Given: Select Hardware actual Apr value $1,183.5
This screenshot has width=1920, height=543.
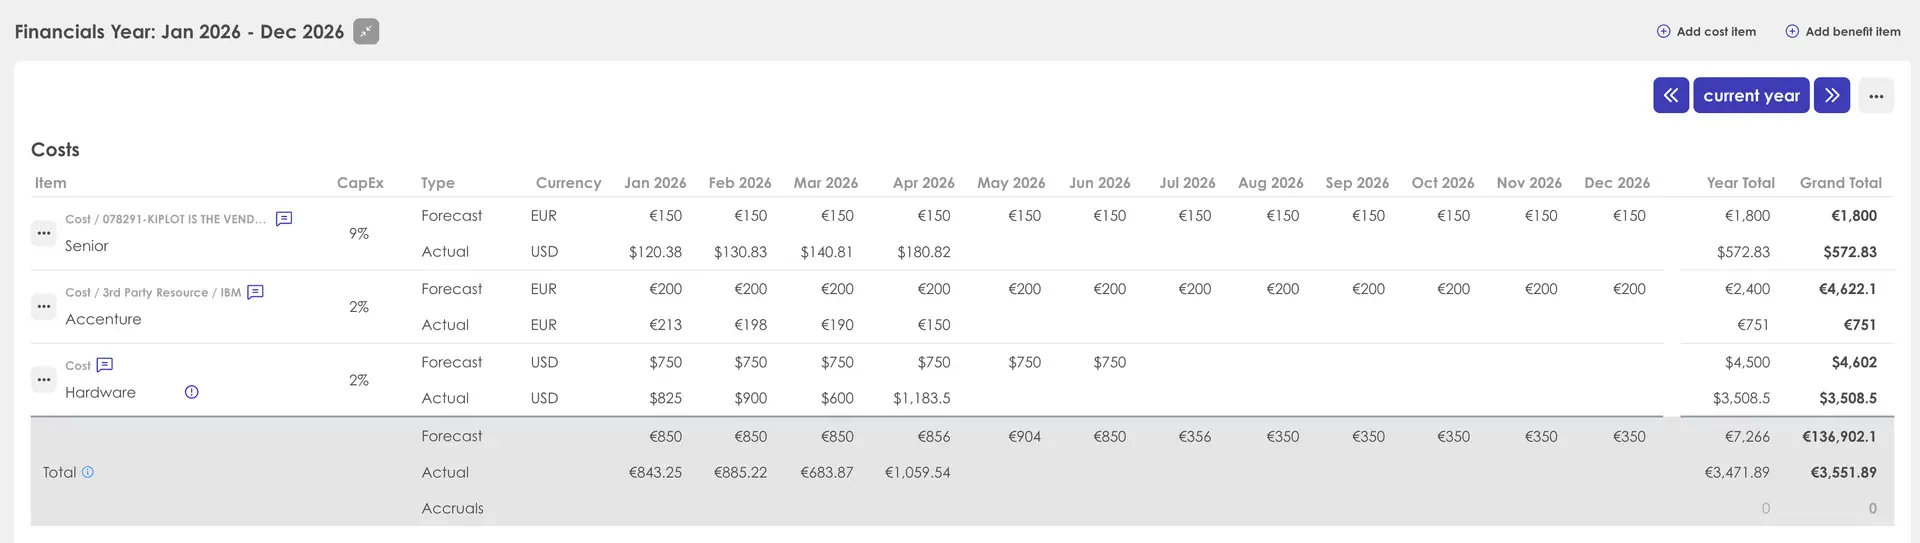Looking at the screenshot, I should 921,398.
